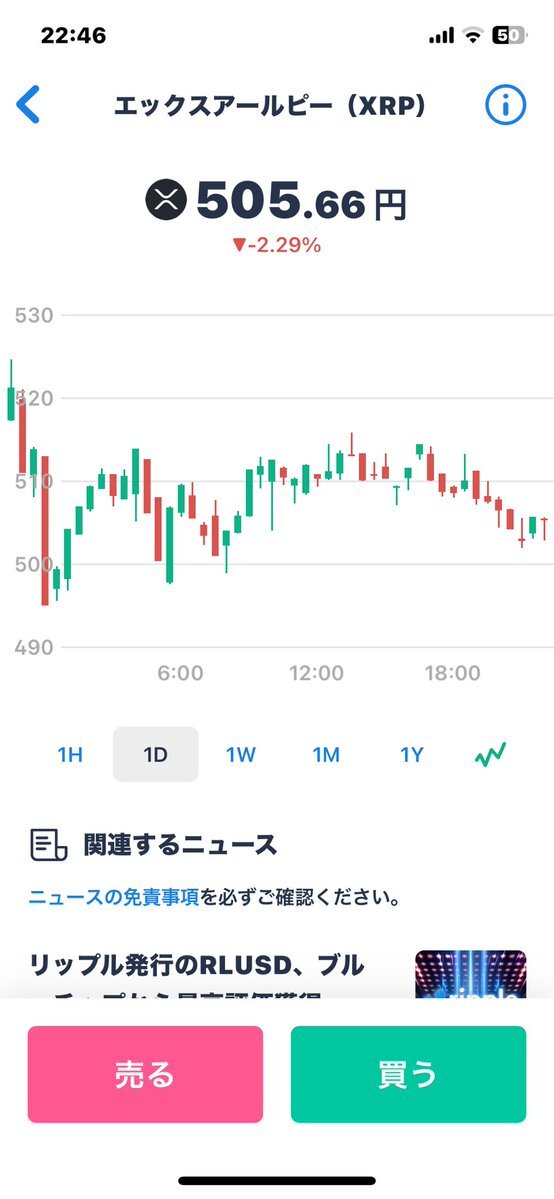Tap the latest candlestick on the chart

tap(544, 528)
